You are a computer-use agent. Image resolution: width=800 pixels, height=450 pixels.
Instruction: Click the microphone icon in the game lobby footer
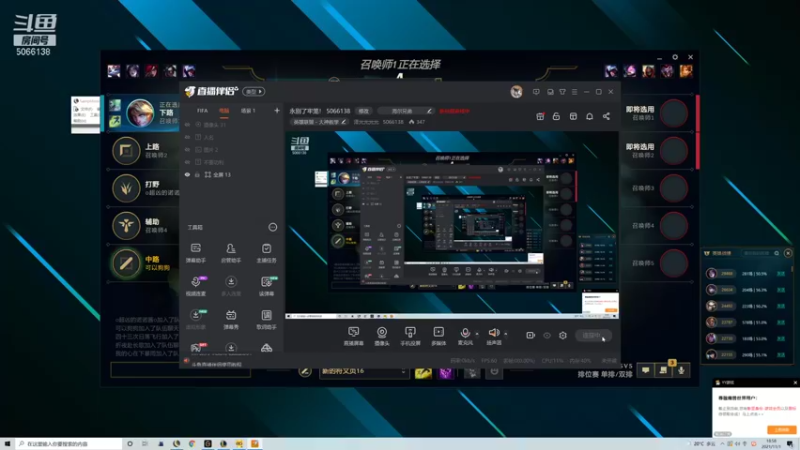[681, 370]
